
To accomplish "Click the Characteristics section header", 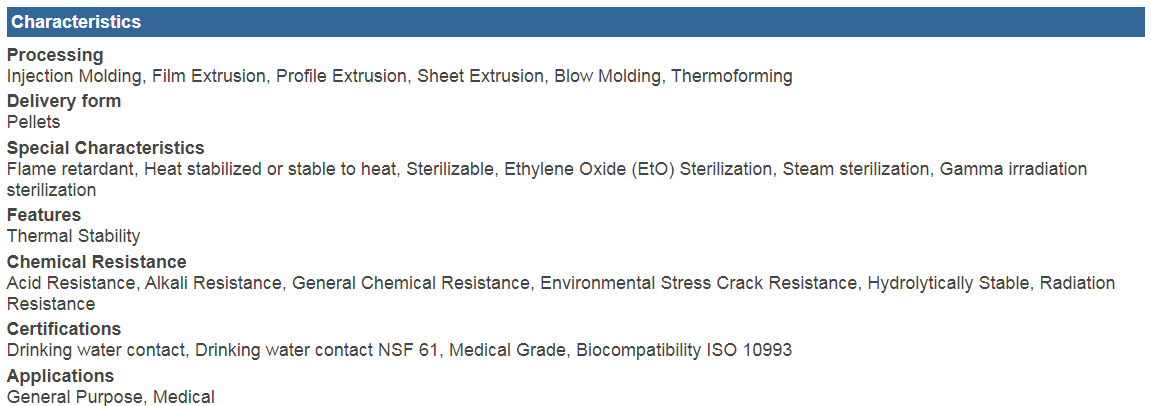I will 576,22.
